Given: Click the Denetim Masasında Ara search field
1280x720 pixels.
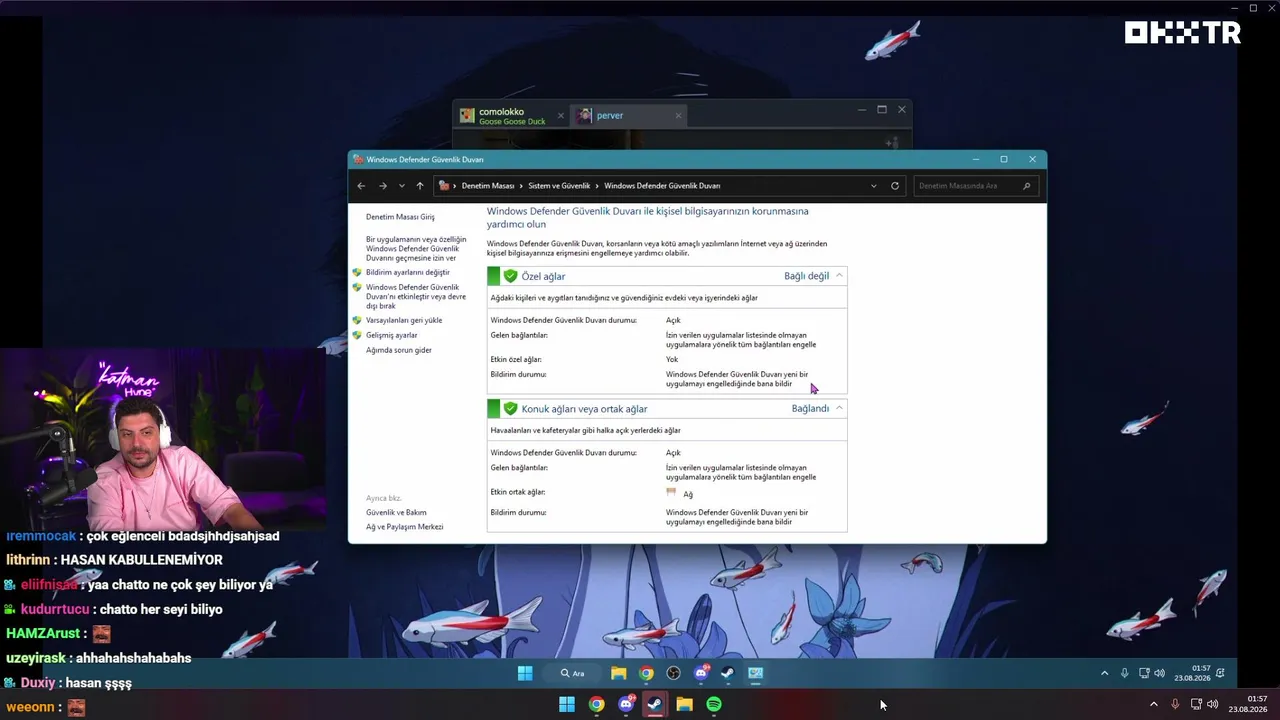Looking at the screenshot, I should 975,186.
